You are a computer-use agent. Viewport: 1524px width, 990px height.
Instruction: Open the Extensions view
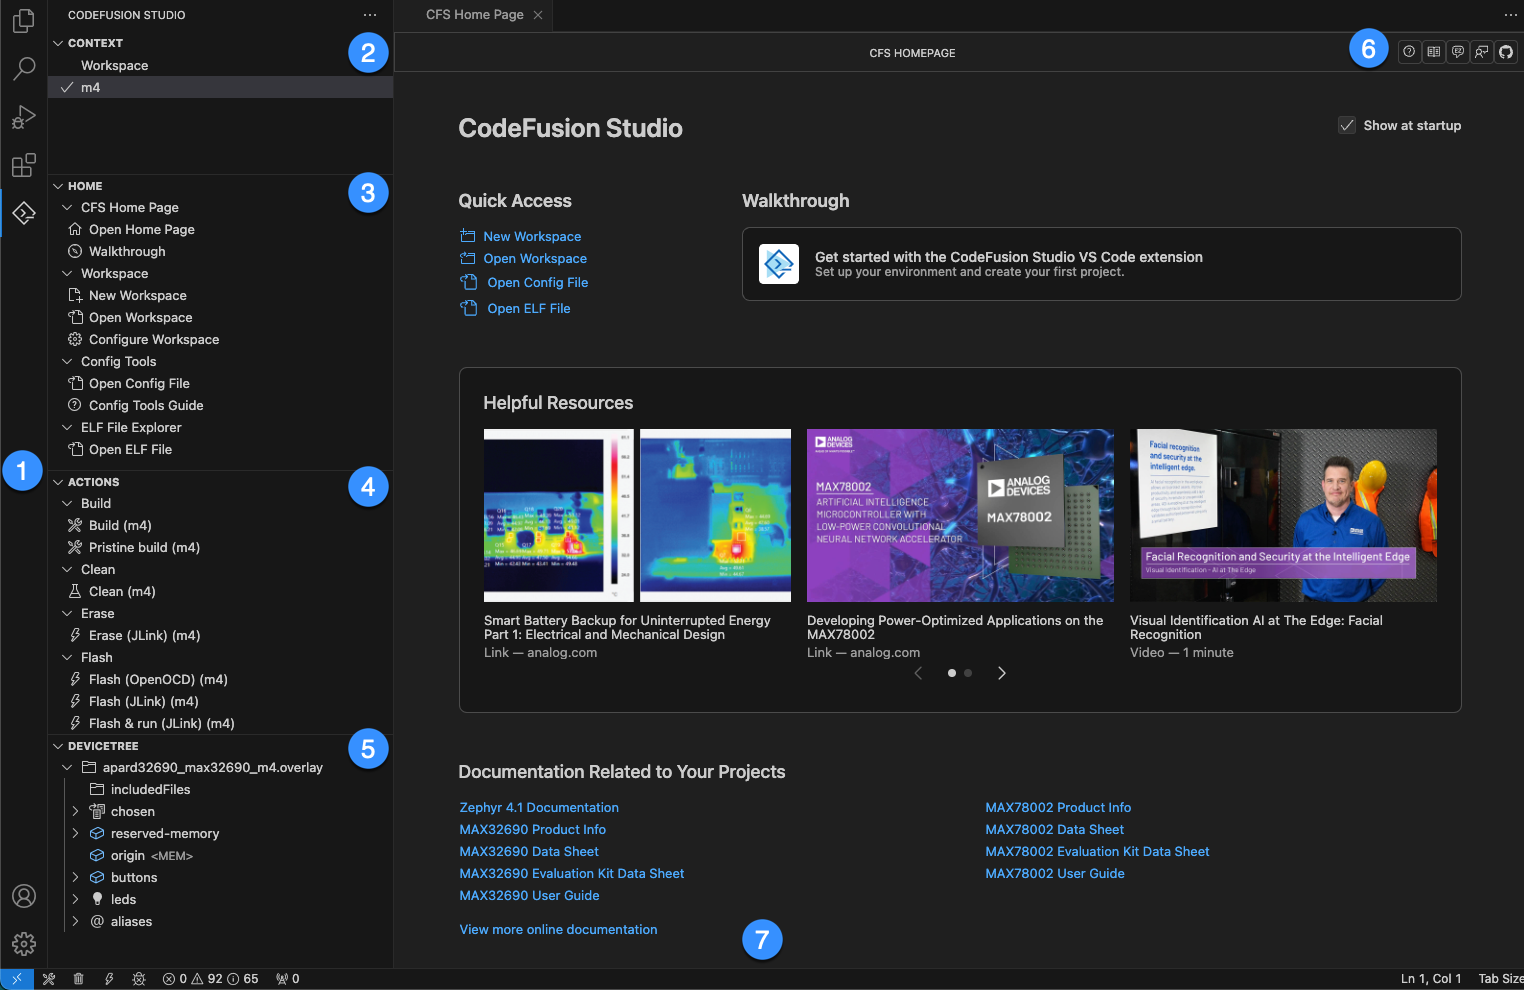coord(24,165)
